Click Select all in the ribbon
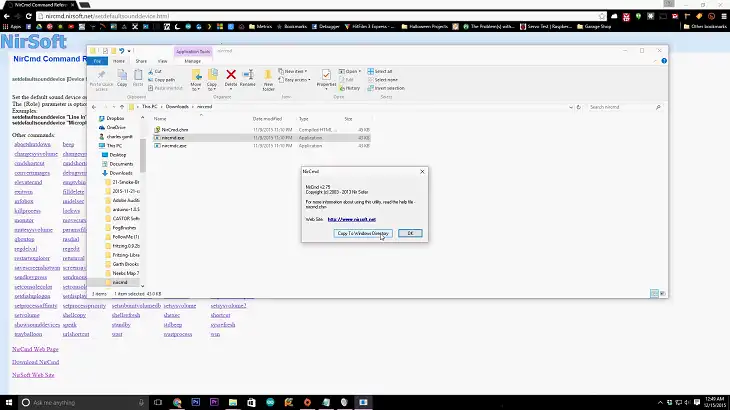 click(x=380, y=72)
